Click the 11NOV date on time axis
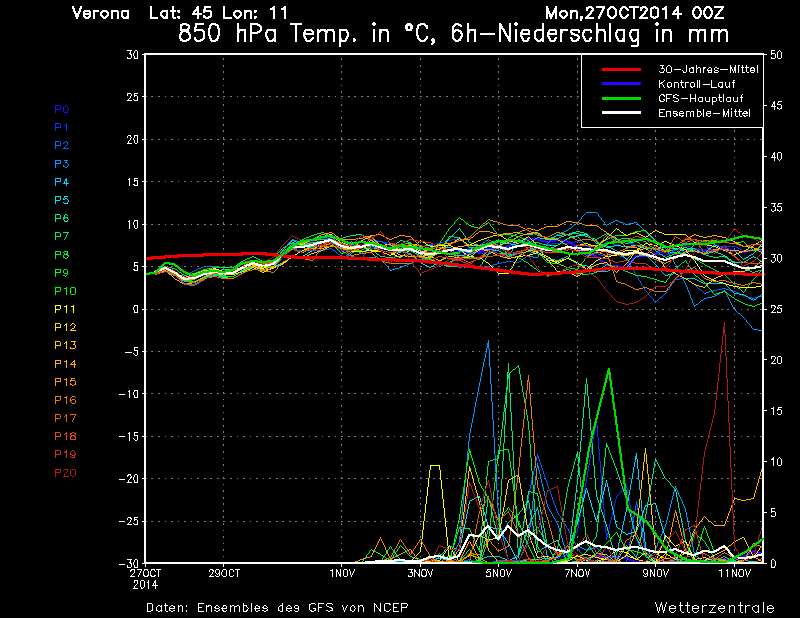Screen dimensions: 800x618 tap(734, 573)
